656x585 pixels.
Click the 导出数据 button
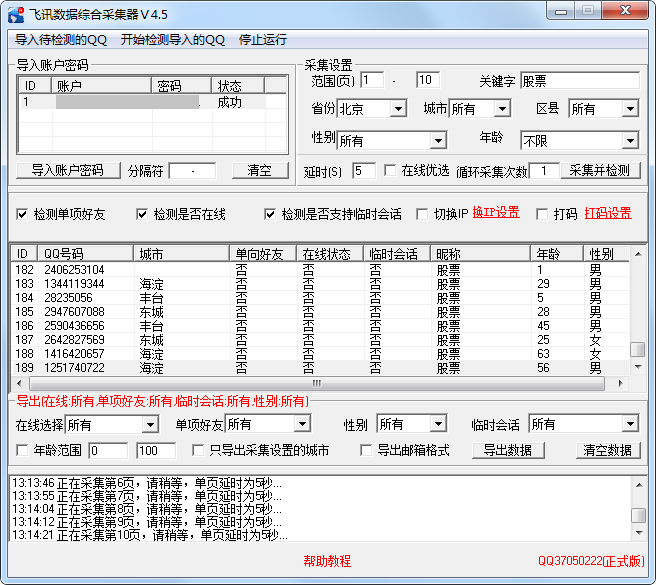507,450
